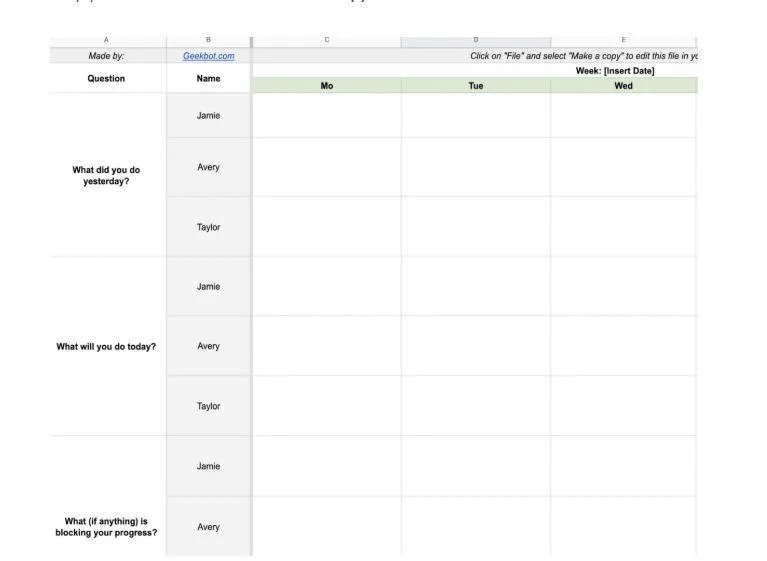
Task: Click the Mo day header cell
Action: (327, 86)
